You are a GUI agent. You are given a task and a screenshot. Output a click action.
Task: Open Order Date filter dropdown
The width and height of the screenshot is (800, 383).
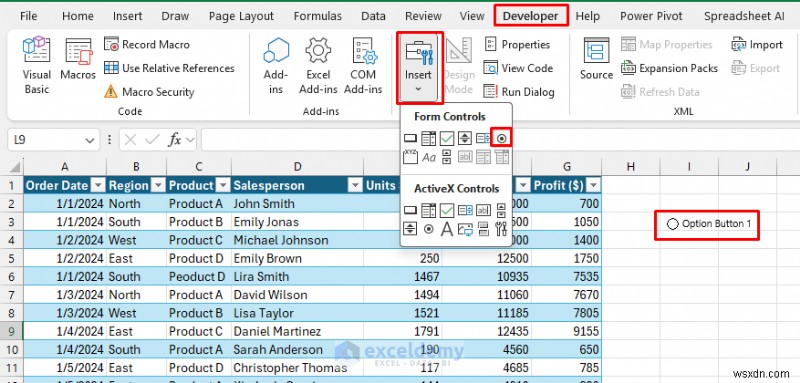pos(98,185)
